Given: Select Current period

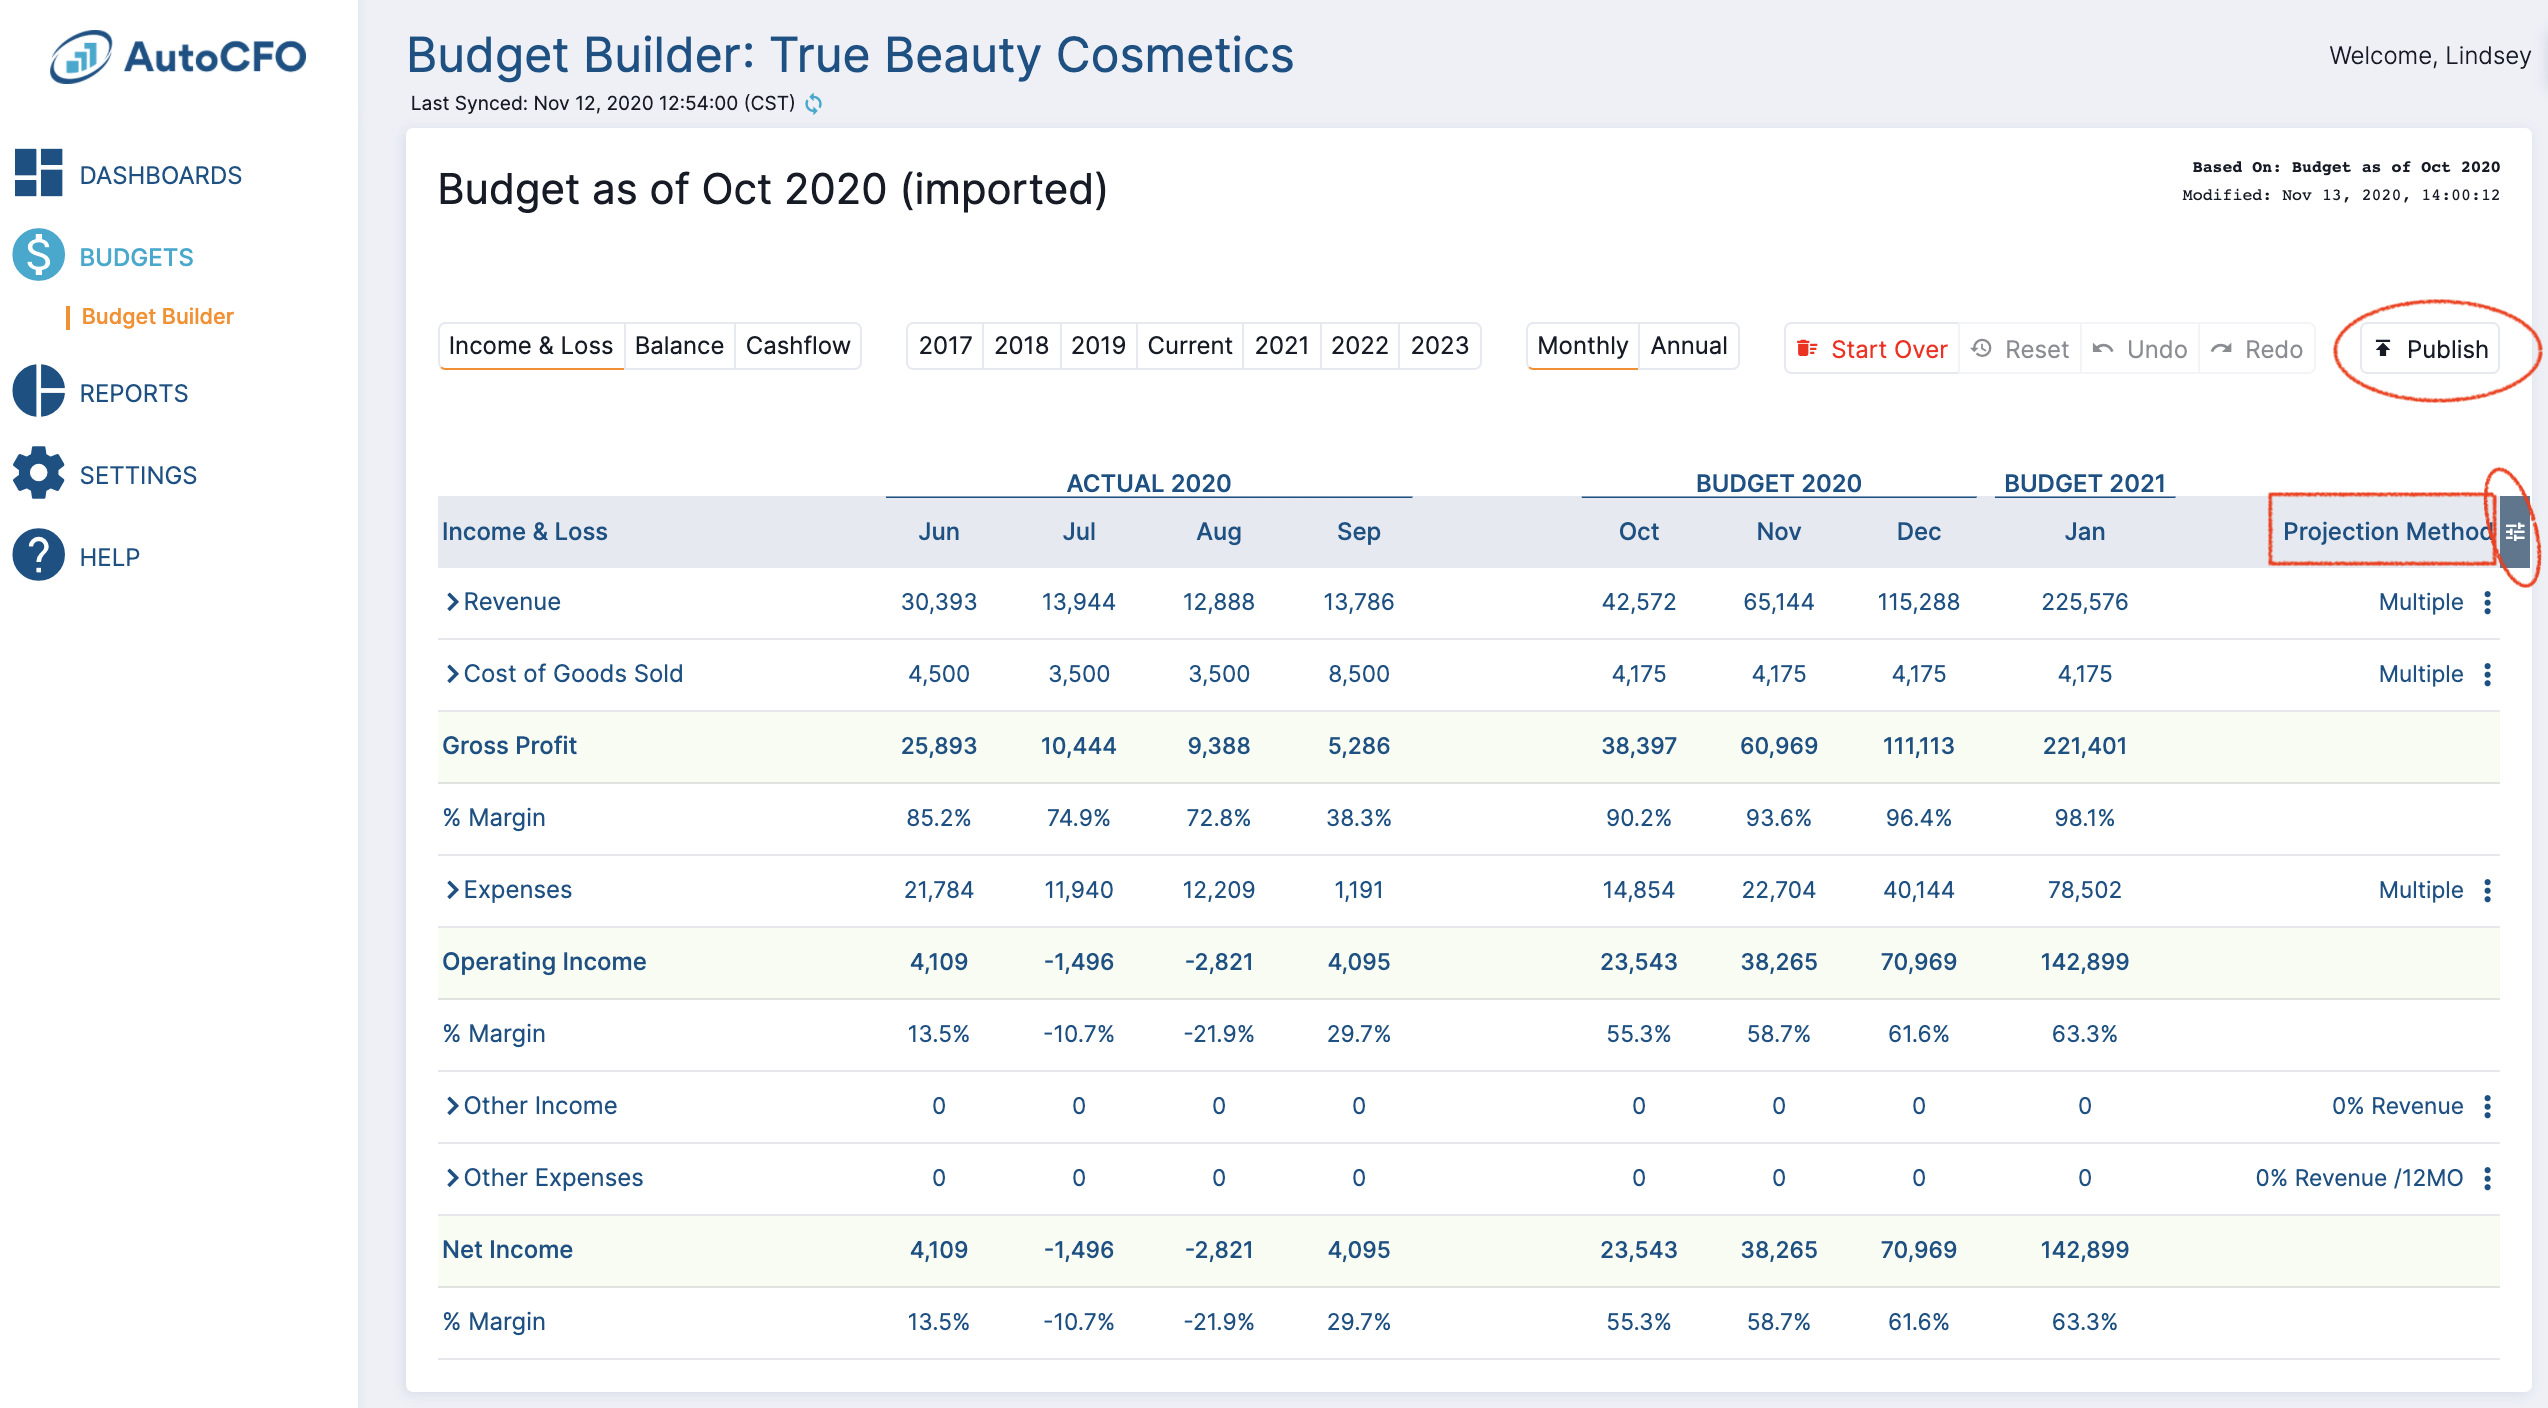Looking at the screenshot, I should point(1189,346).
